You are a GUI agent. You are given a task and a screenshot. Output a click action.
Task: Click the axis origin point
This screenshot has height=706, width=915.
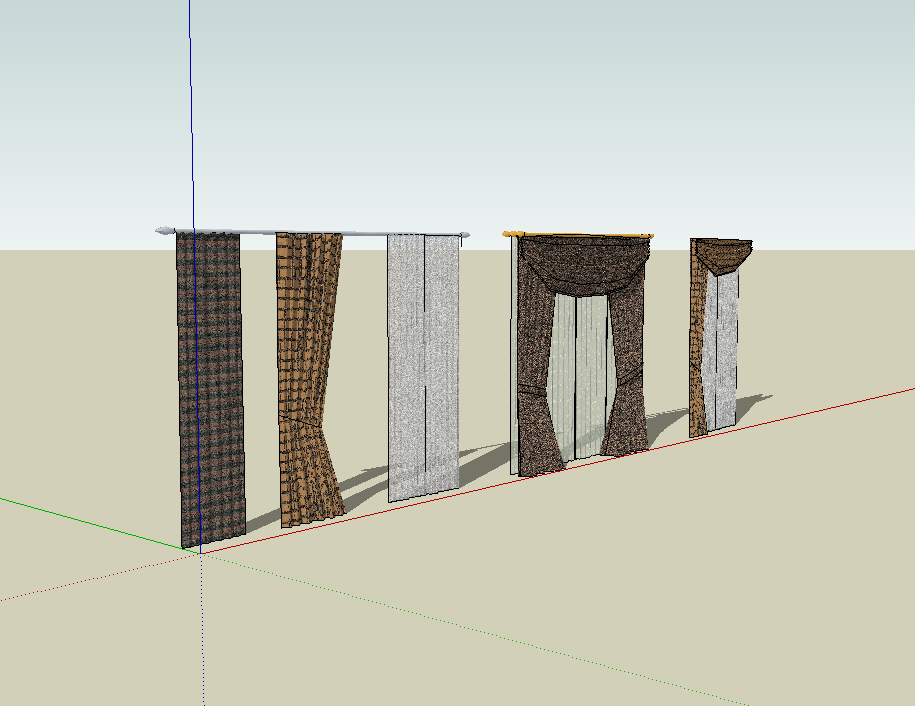tap(201, 554)
